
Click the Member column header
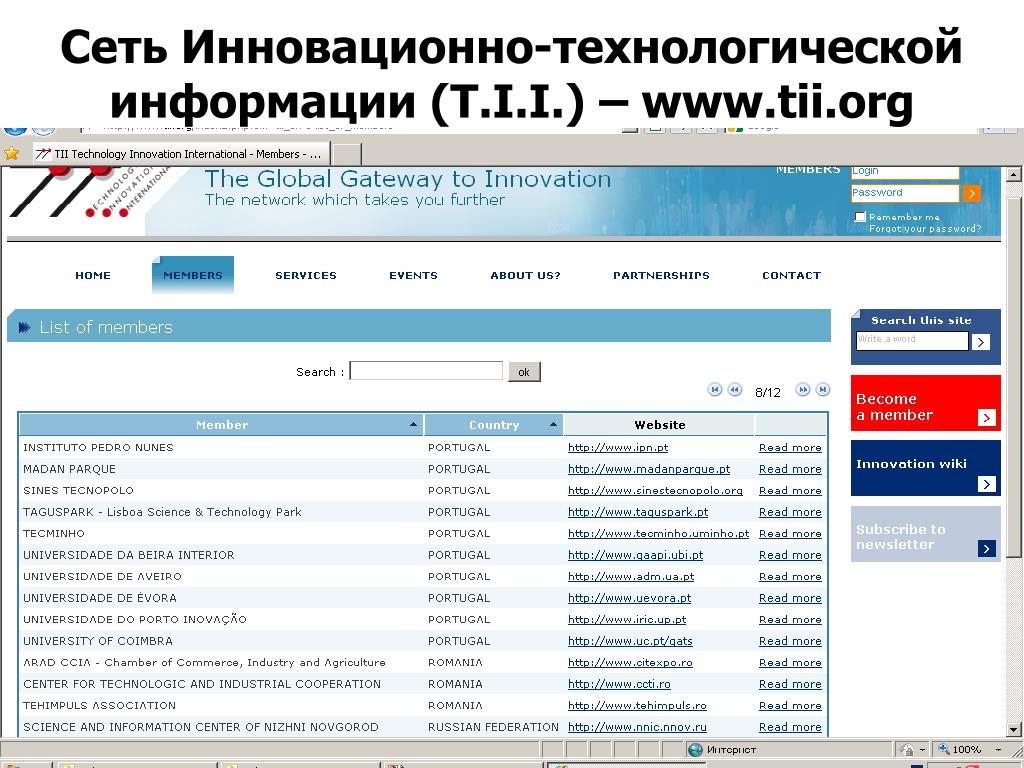pos(221,424)
